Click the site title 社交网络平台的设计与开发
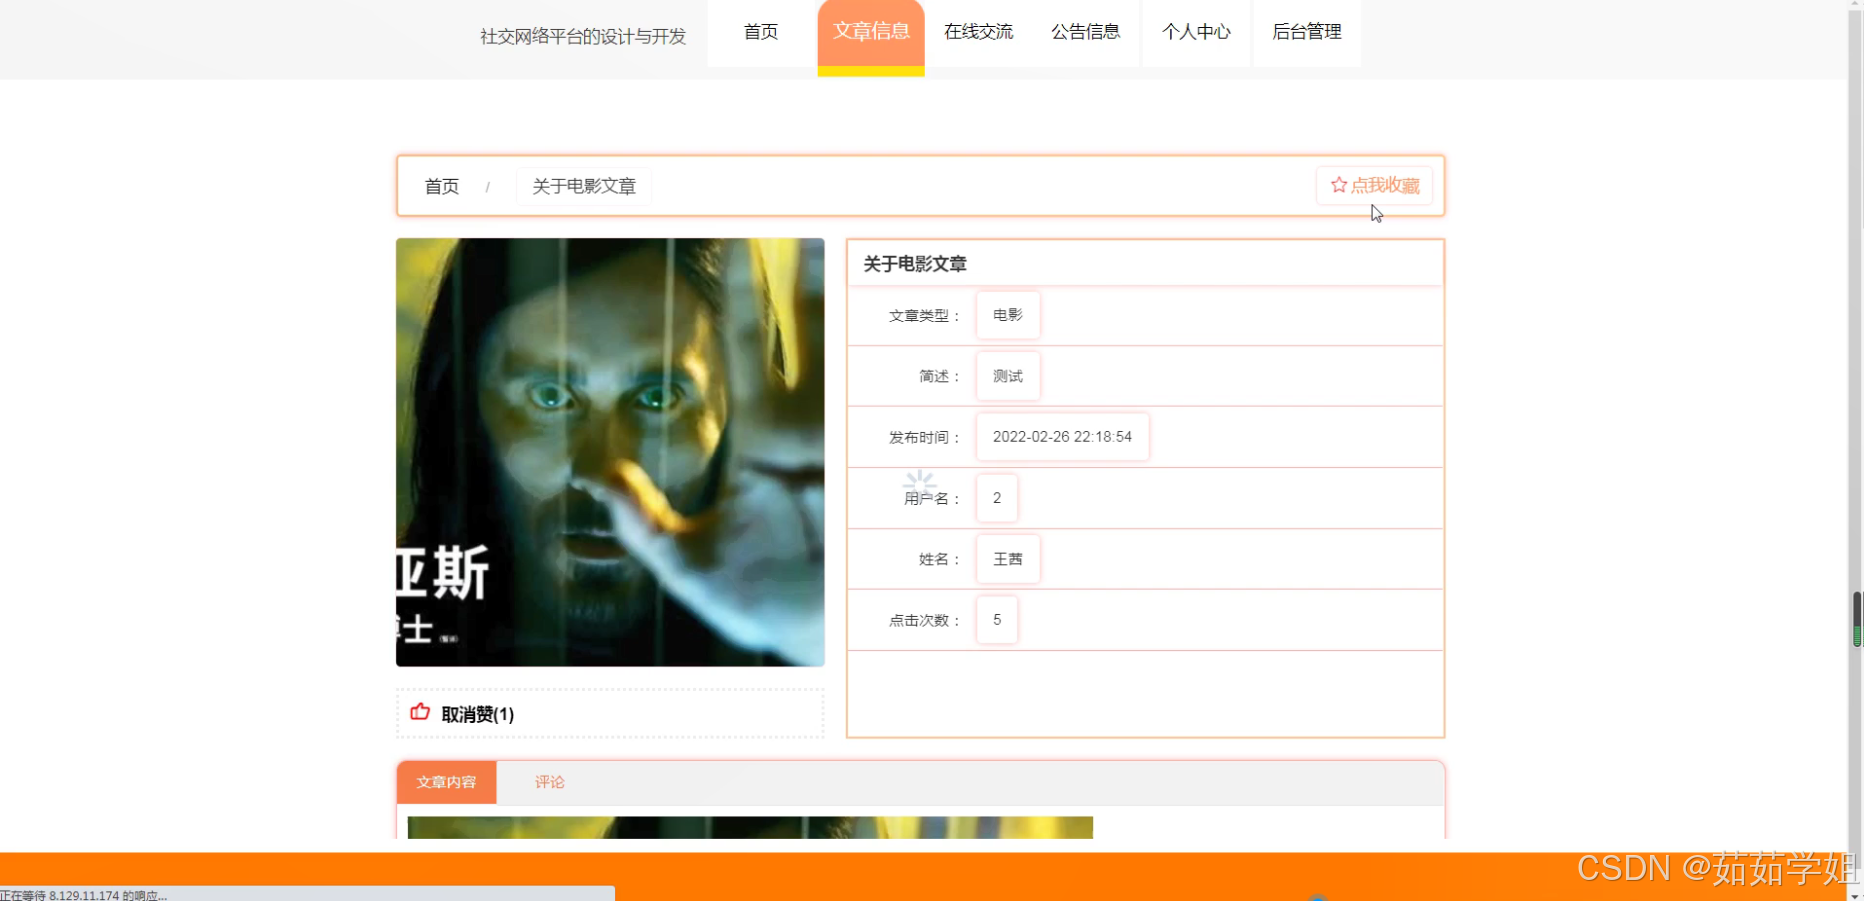Screen dimensions: 1864x901 583,37
